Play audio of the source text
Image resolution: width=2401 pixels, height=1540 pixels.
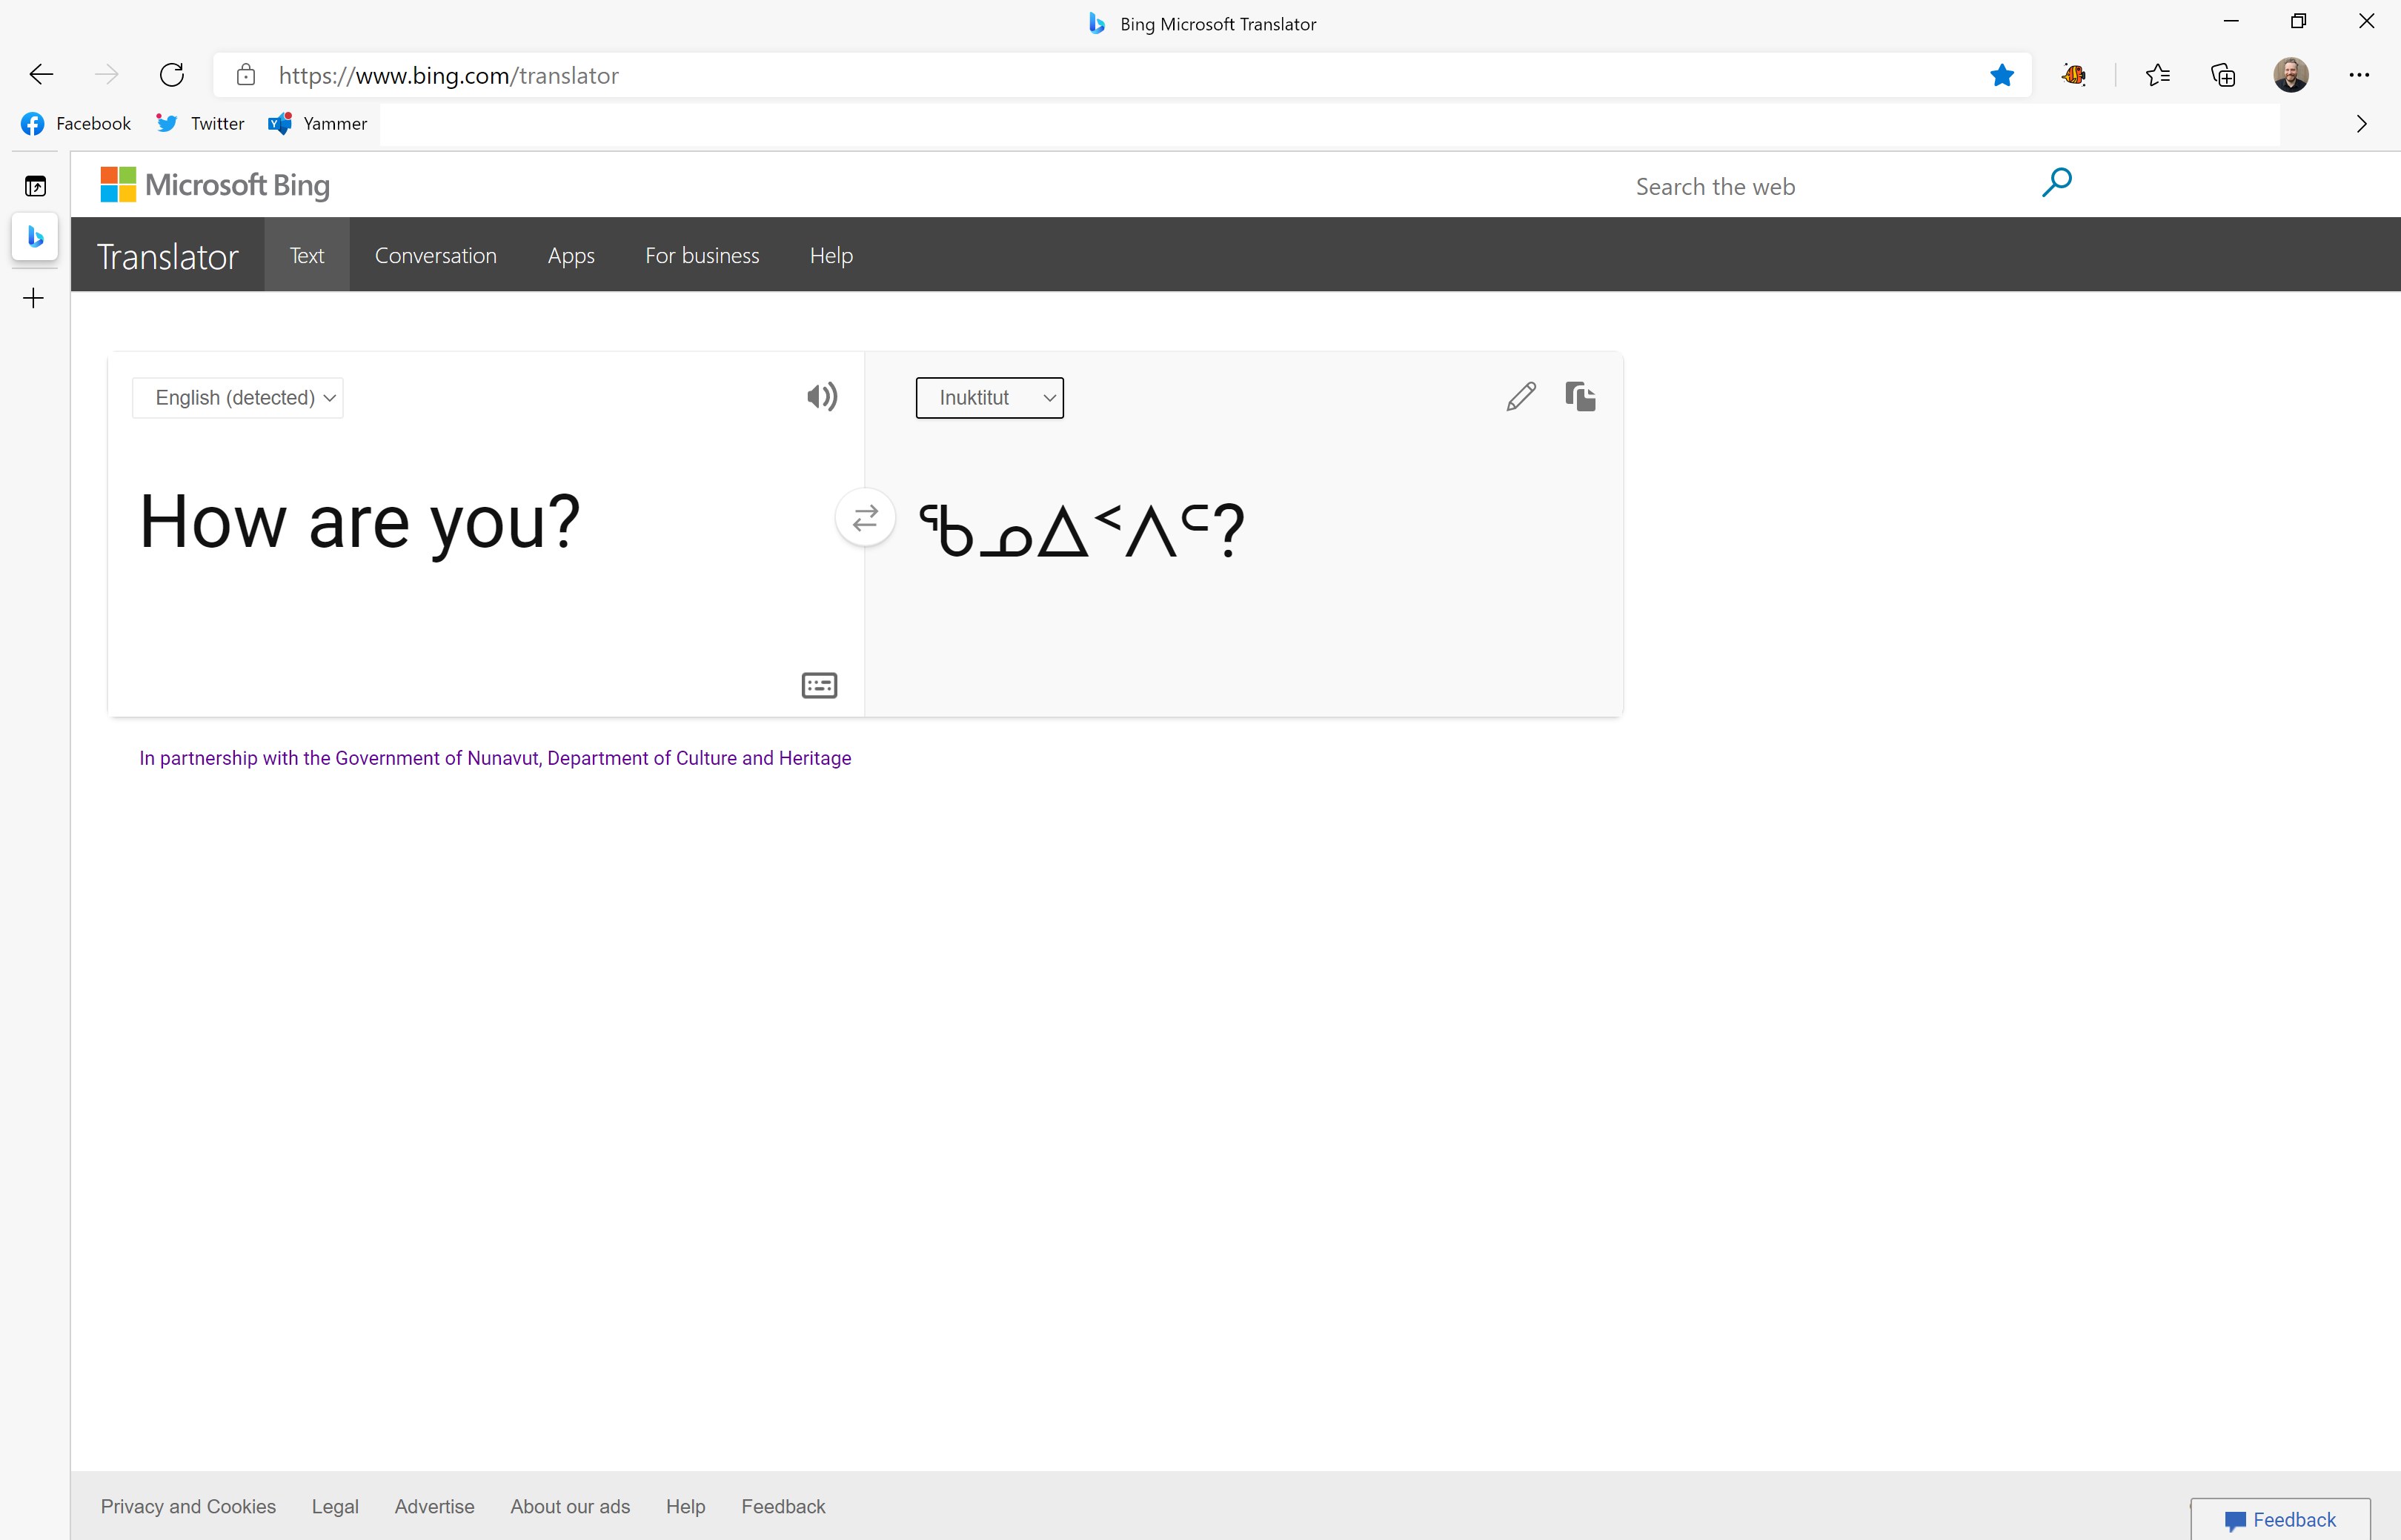pyautogui.click(x=822, y=397)
